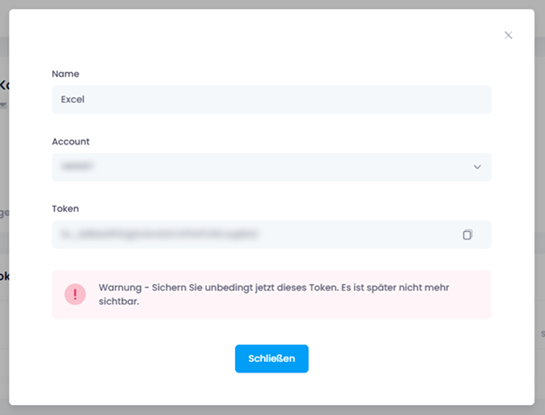Open the Account selection field
The width and height of the screenshot is (545, 415).
pyautogui.click(x=271, y=167)
